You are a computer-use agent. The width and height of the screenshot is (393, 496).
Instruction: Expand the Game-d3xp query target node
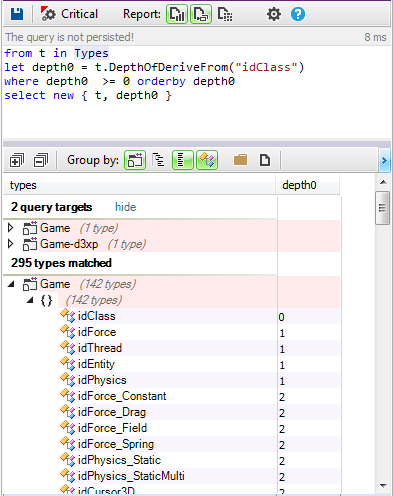pos(11,244)
